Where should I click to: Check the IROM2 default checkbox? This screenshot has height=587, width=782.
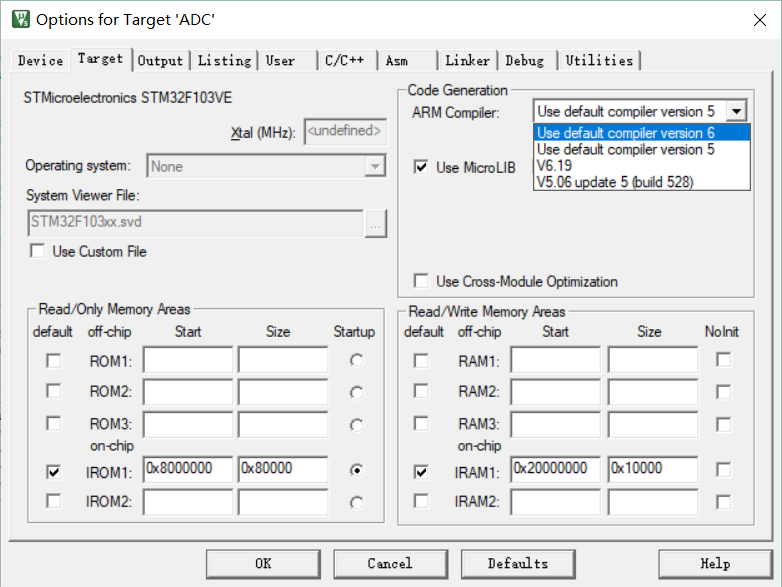pos(54,501)
